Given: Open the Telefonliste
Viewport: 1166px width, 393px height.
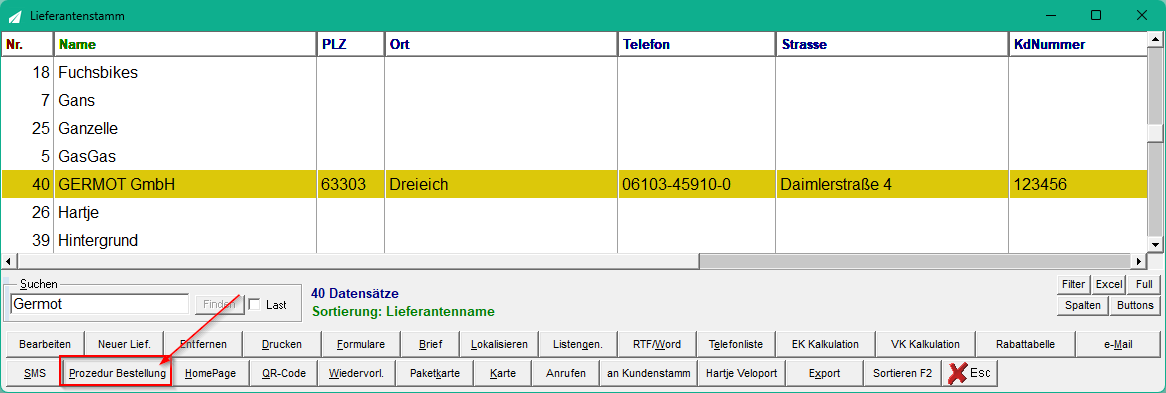Looking at the screenshot, I should (735, 345).
